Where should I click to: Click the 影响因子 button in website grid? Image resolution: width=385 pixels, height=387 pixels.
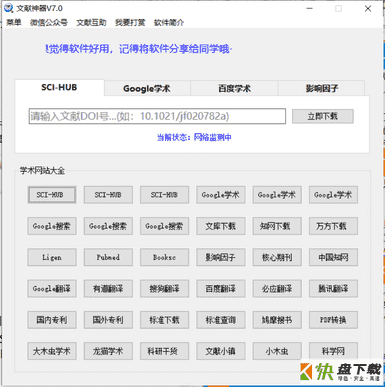click(x=221, y=257)
